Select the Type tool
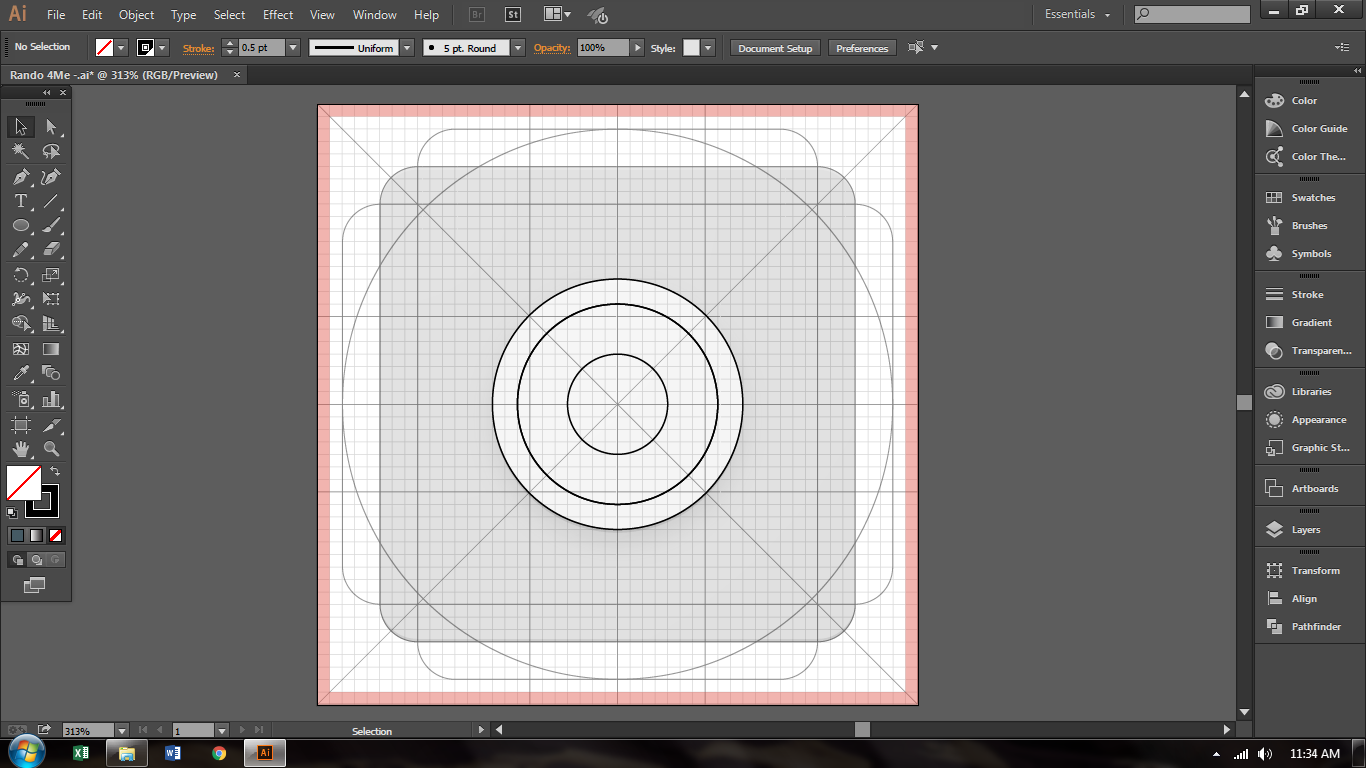 tap(21, 201)
